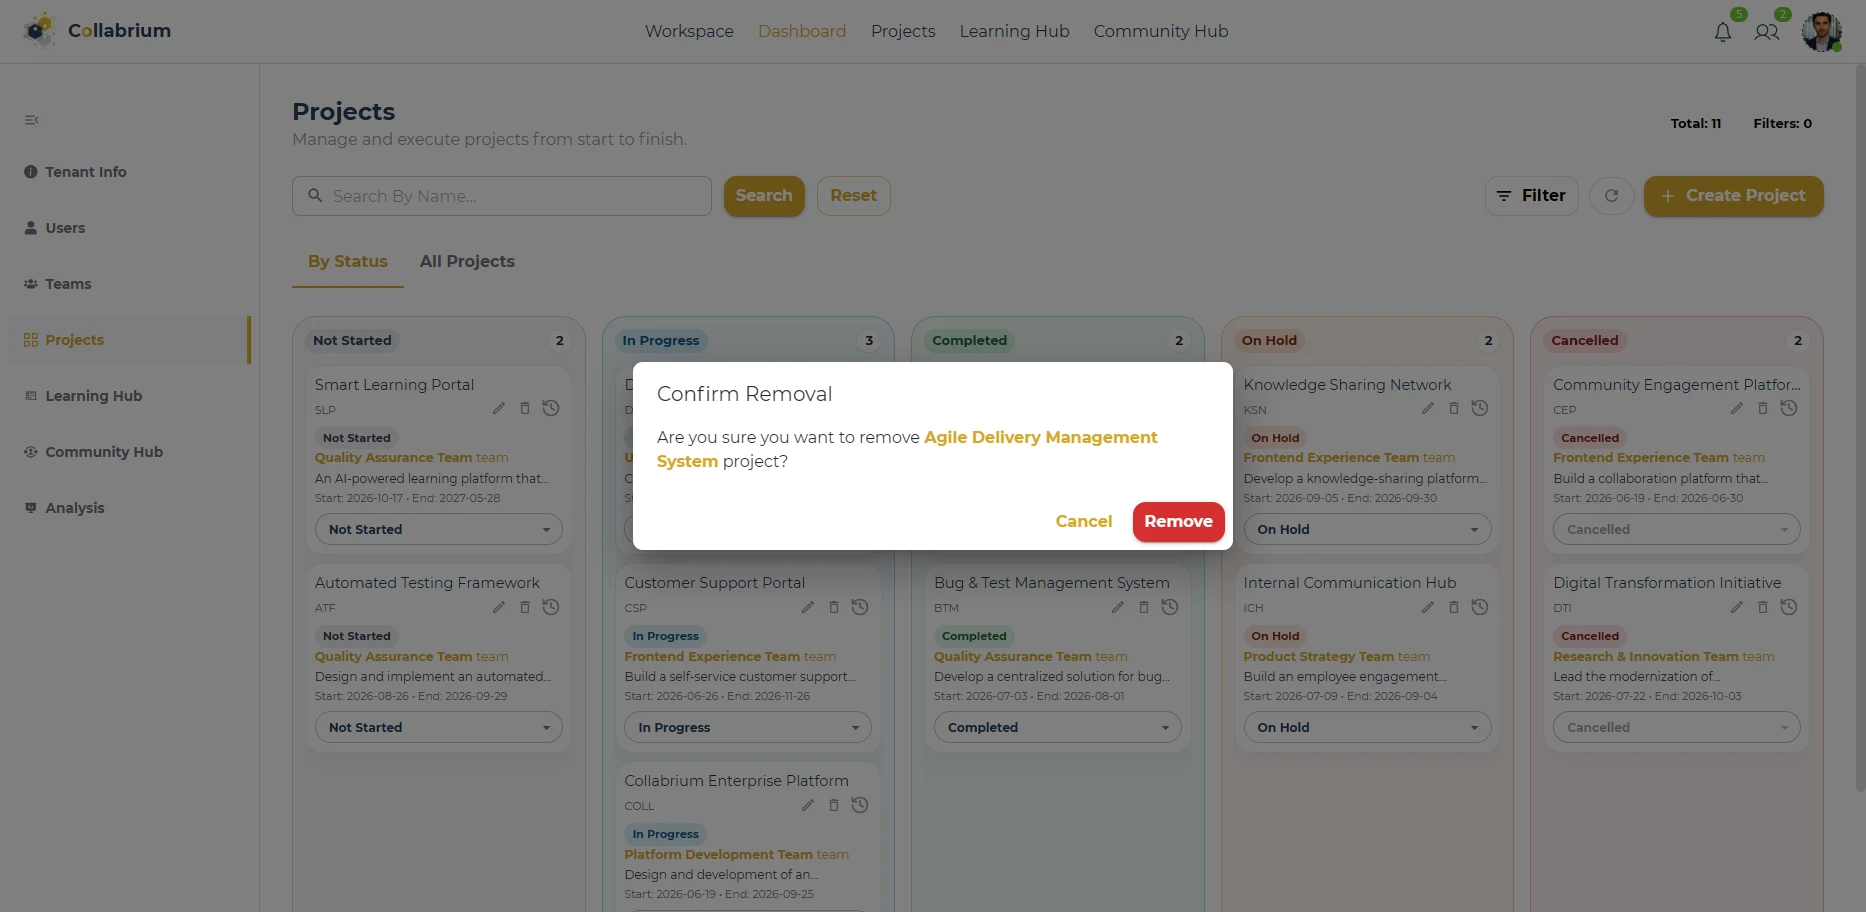The image size is (1866, 912).
Task: Edit the Bug & Test Management System project
Action: coord(1118,607)
